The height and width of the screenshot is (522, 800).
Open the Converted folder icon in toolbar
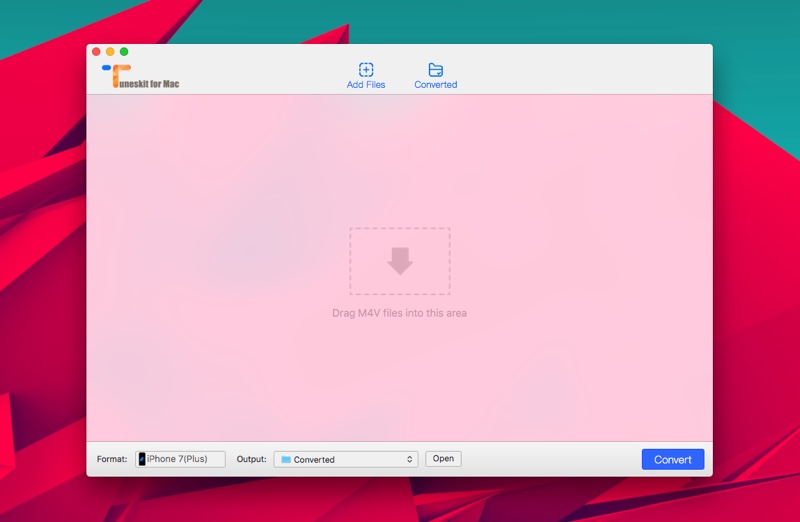[435, 69]
